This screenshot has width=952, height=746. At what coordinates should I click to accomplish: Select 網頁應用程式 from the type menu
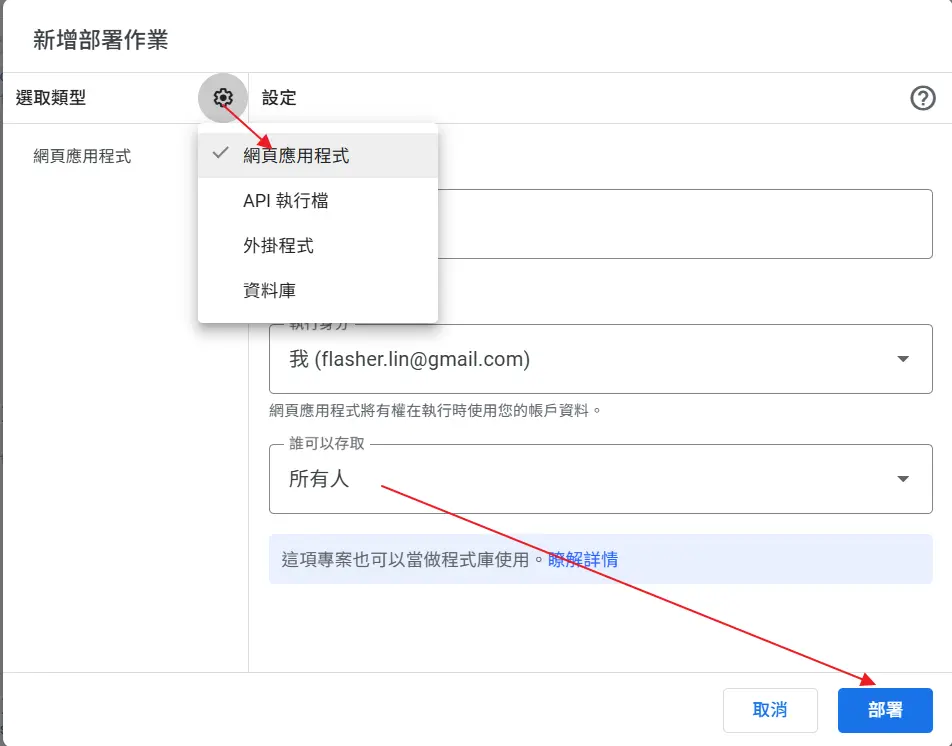296,156
